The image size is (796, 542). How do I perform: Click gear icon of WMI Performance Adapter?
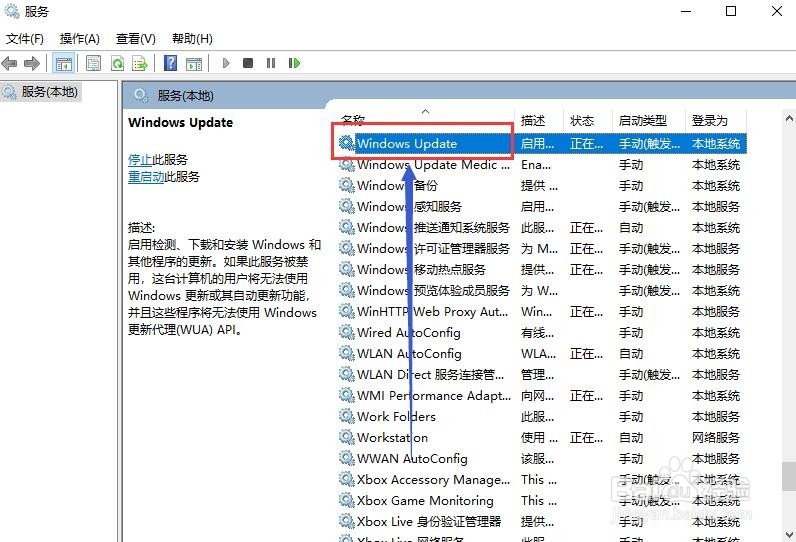(347, 395)
